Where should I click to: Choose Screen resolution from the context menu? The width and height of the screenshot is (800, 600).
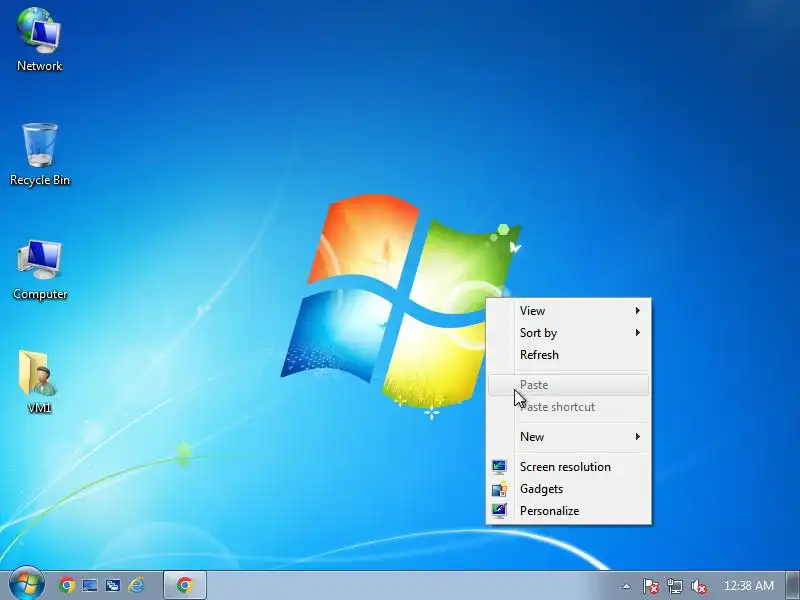[x=568, y=467]
